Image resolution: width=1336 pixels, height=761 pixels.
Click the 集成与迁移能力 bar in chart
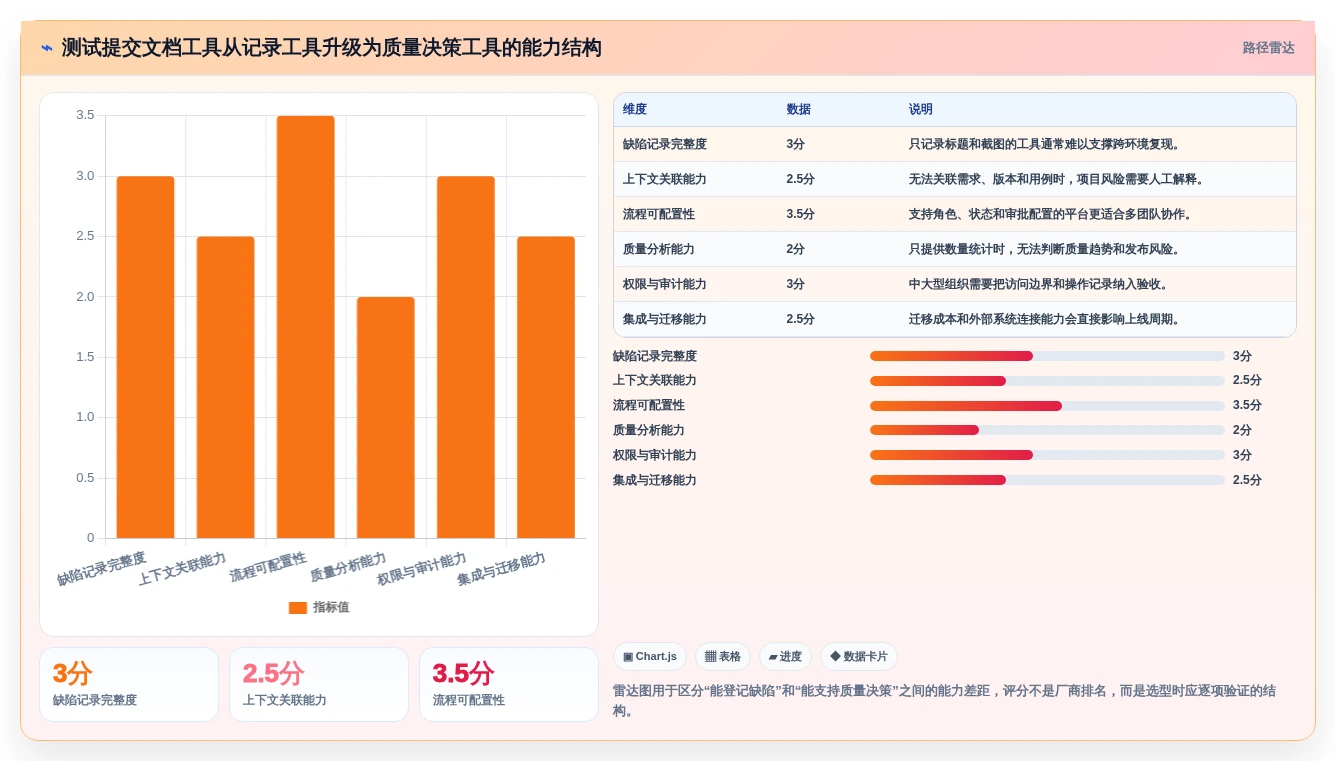pyautogui.click(x=545, y=387)
